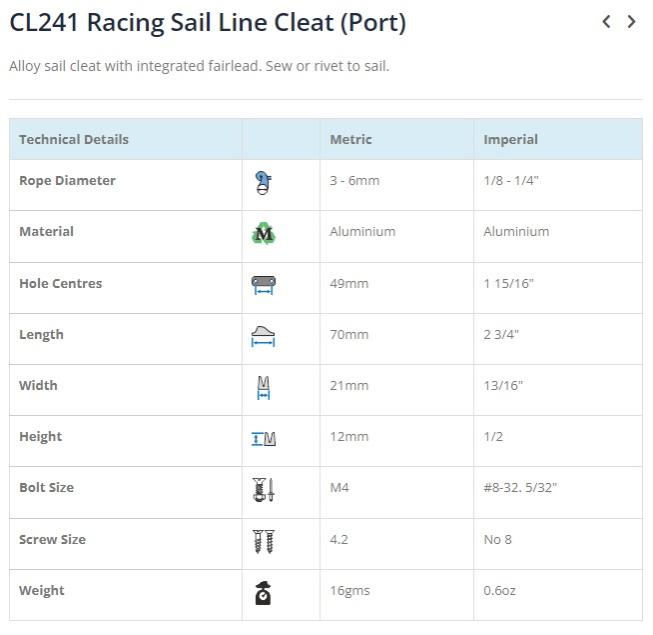Click the alloy sail cleat description text
The height and width of the screenshot is (635, 653).
199,66
